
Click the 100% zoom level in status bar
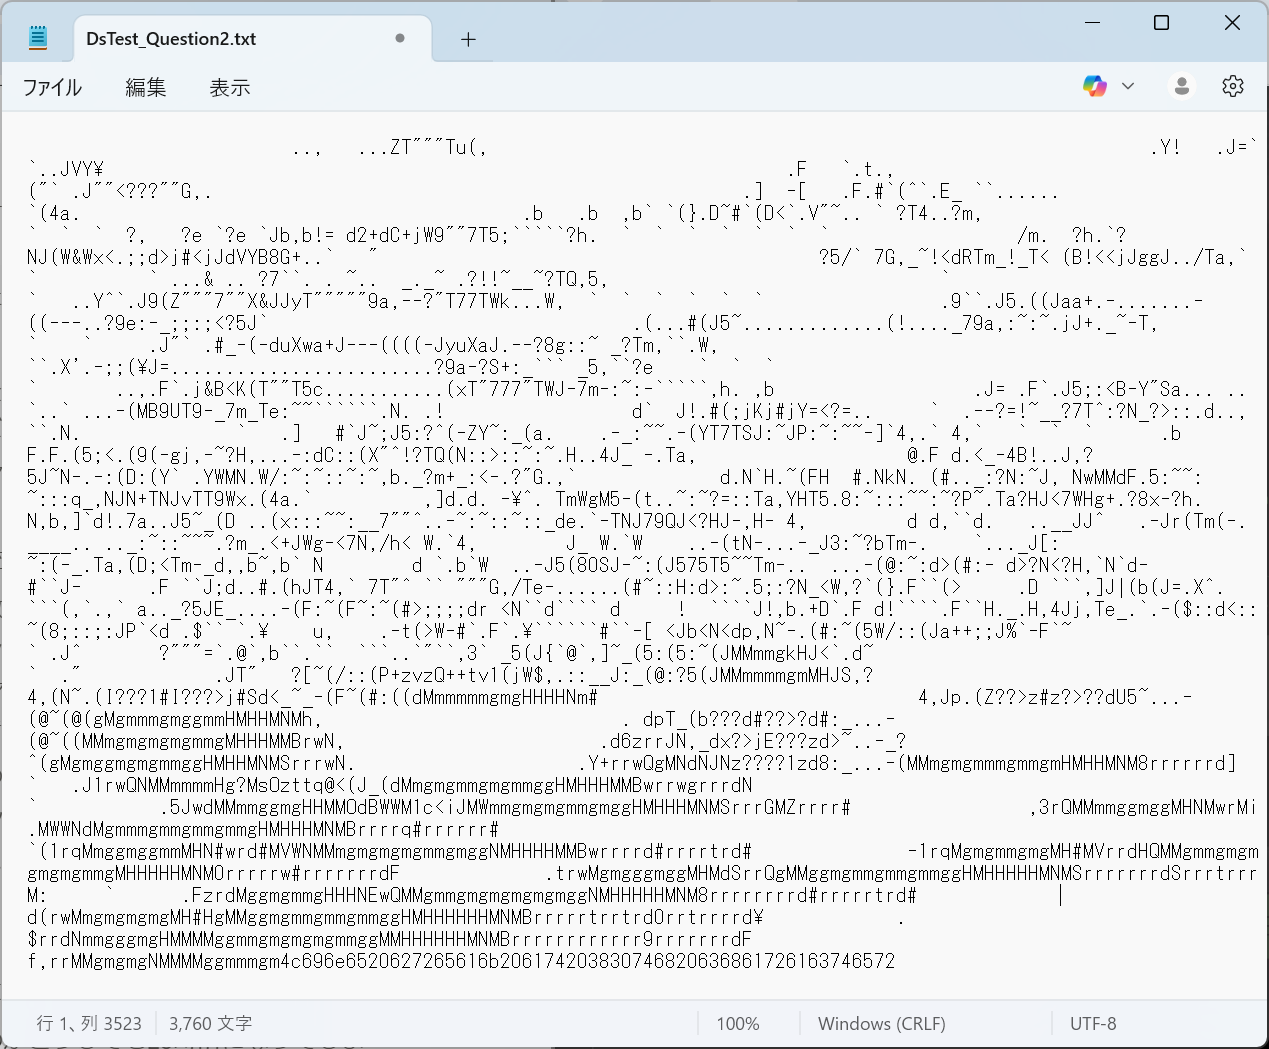[x=738, y=1023]
